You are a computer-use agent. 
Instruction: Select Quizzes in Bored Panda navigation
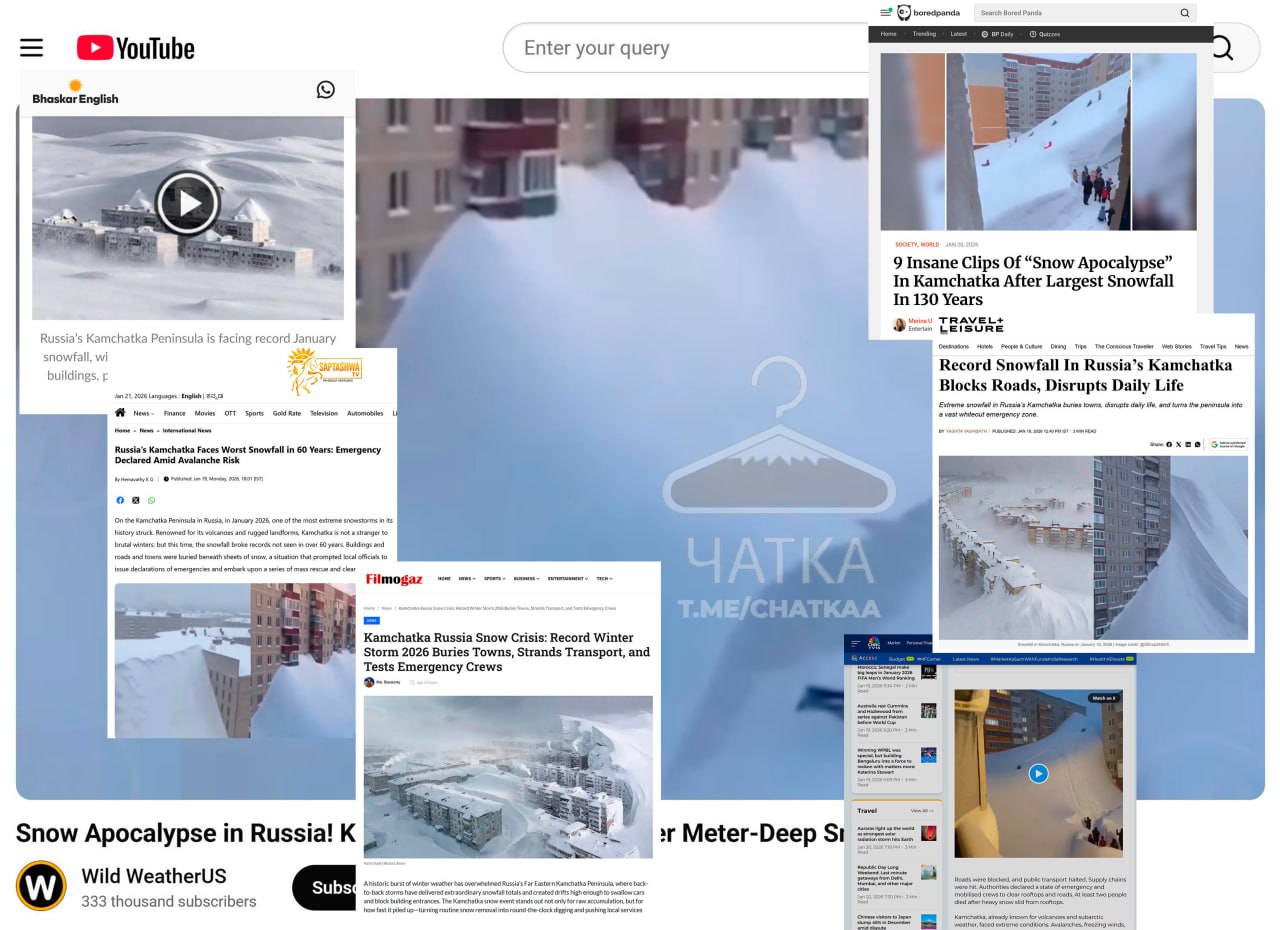[1045, 34]
